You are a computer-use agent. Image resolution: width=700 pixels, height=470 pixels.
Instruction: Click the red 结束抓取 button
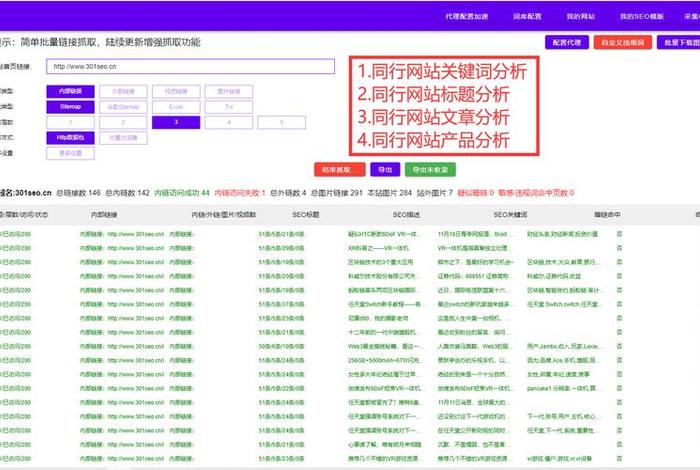tap(340, 170)
